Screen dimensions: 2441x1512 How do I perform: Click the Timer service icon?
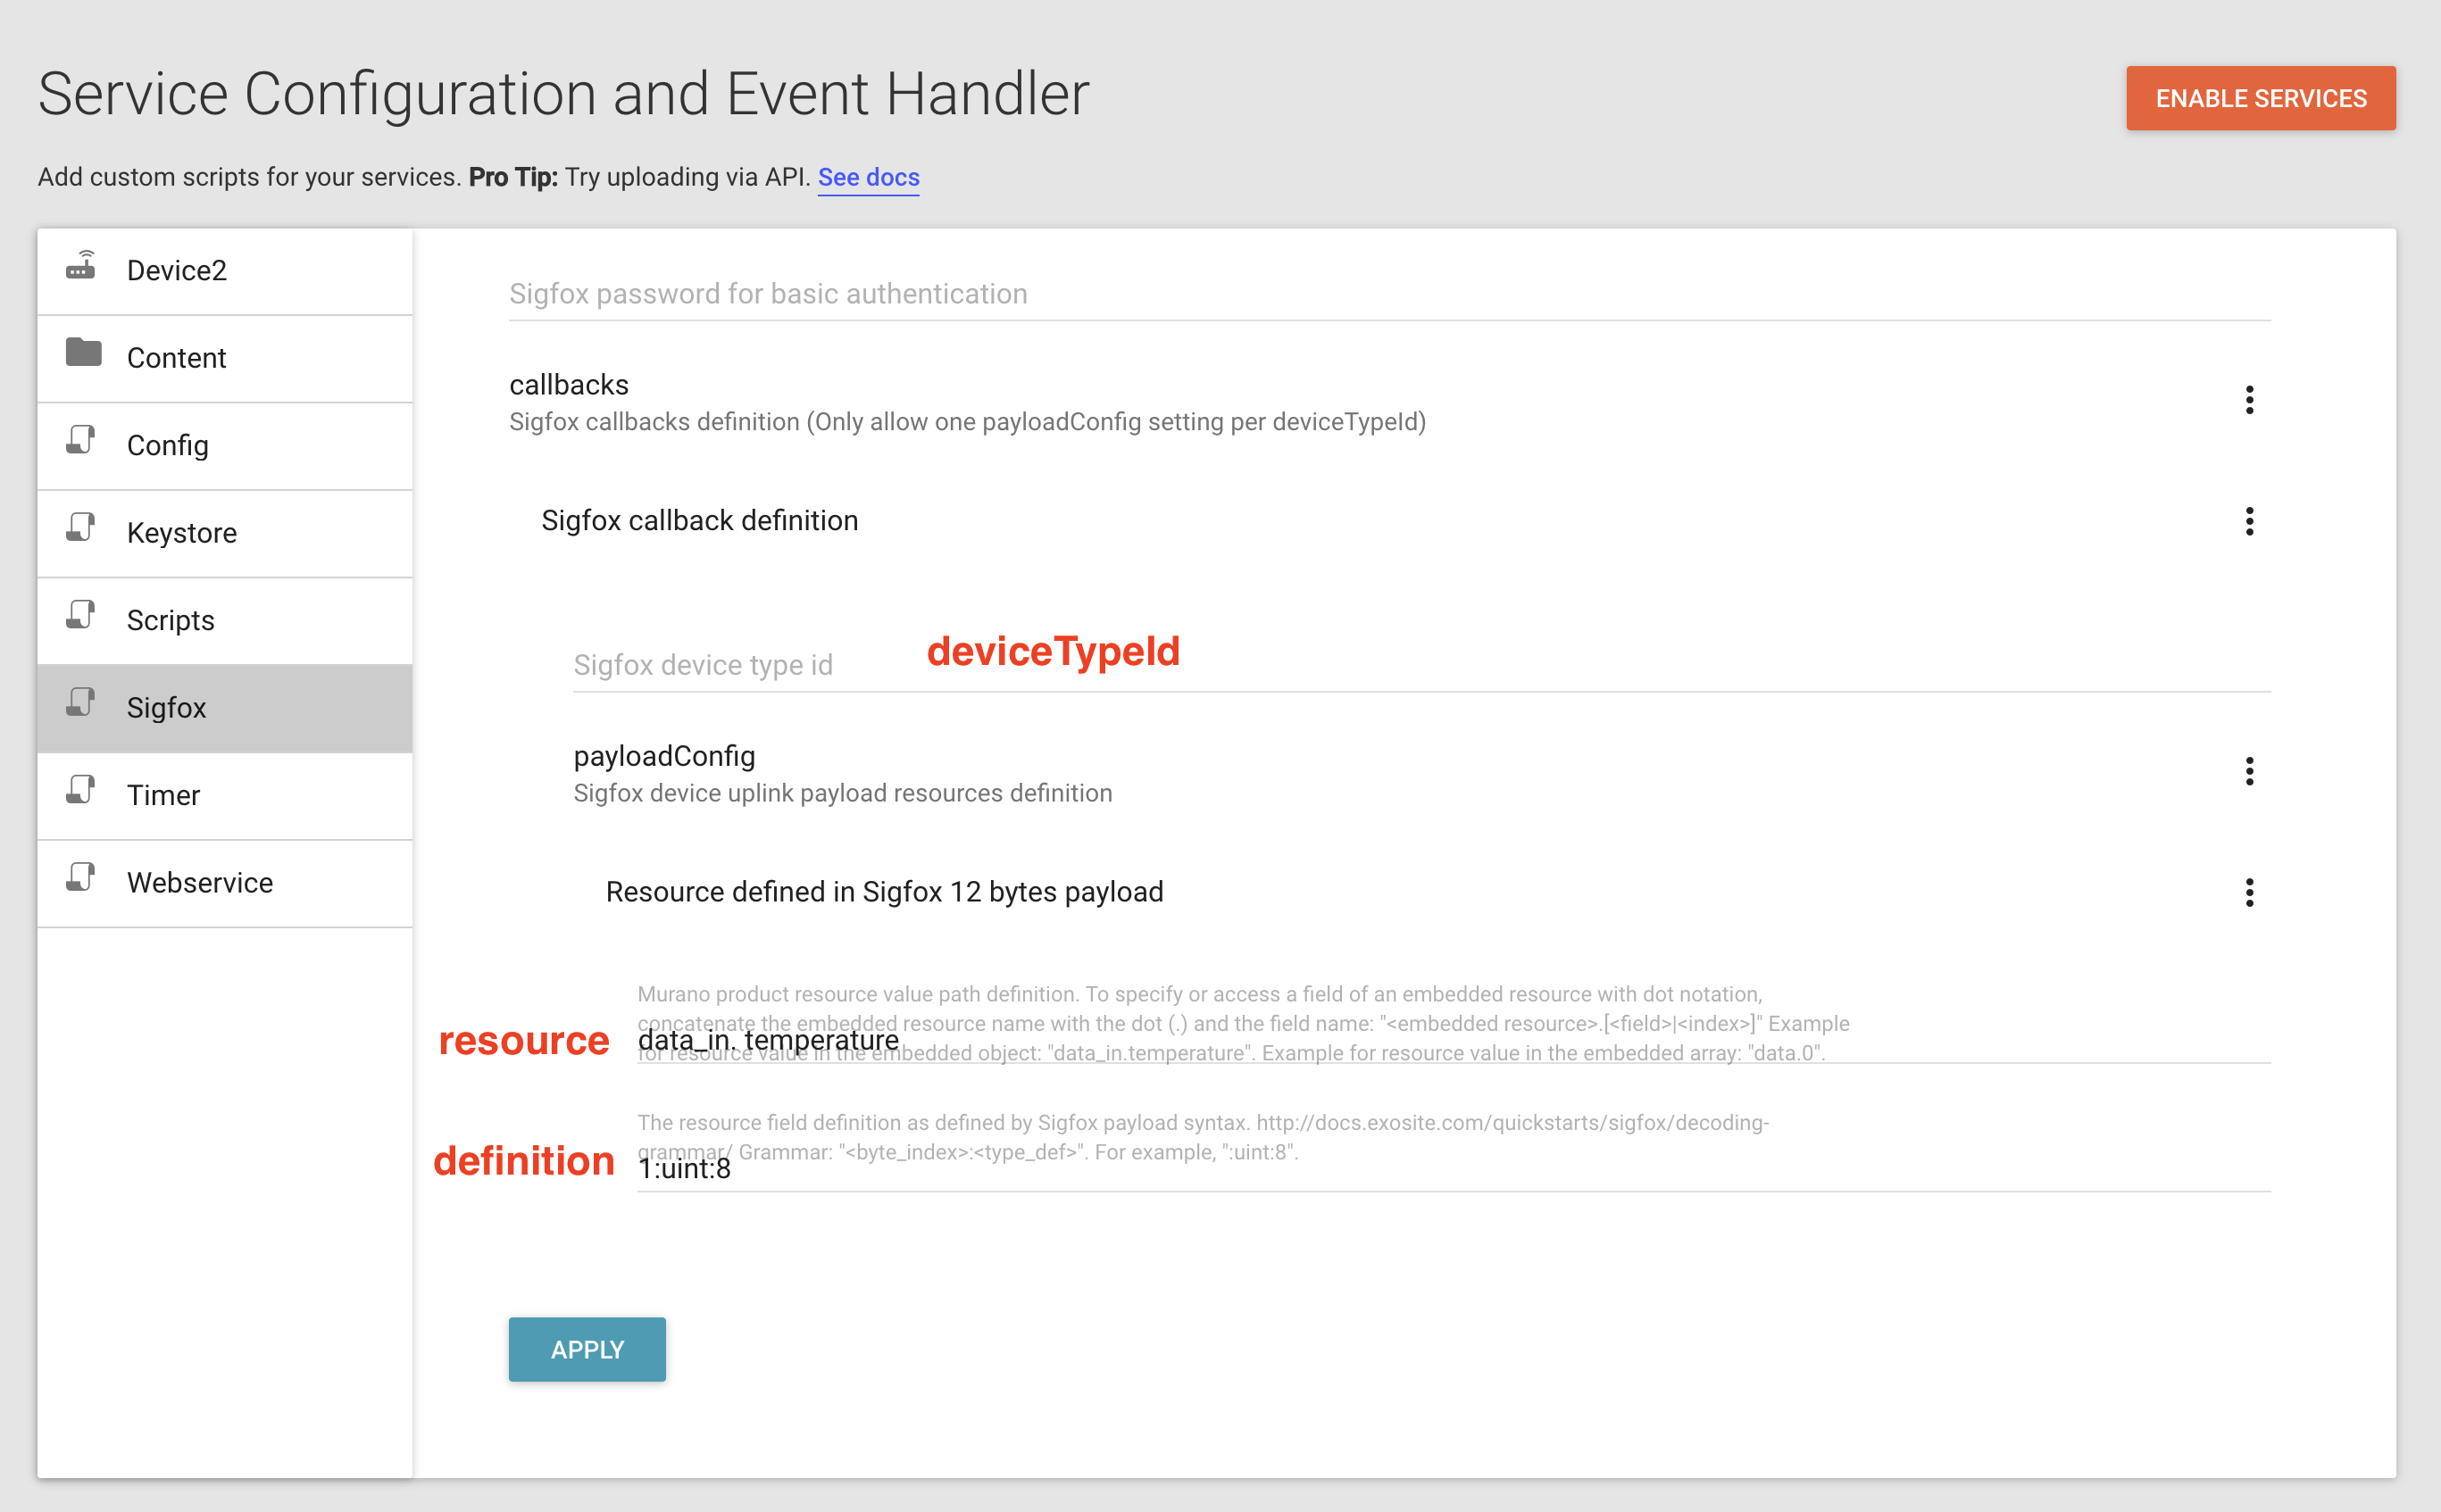pos(81,790)
